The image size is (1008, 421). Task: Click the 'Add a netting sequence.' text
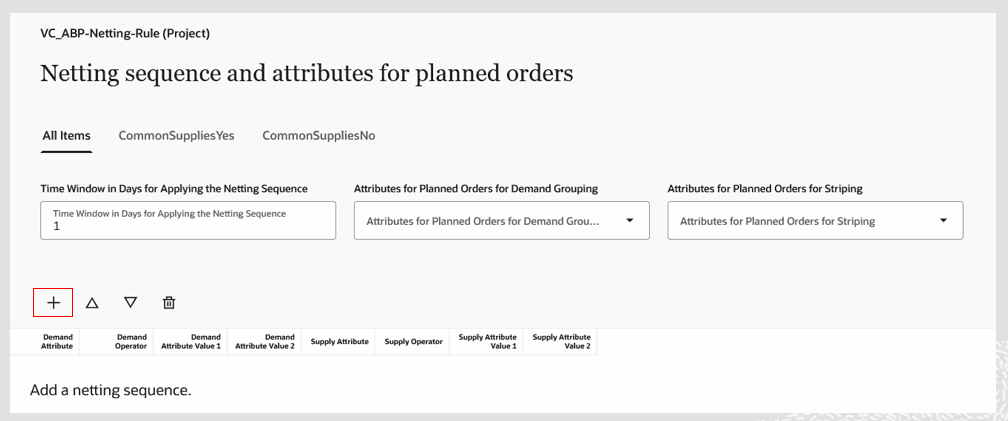click(110, 390)
